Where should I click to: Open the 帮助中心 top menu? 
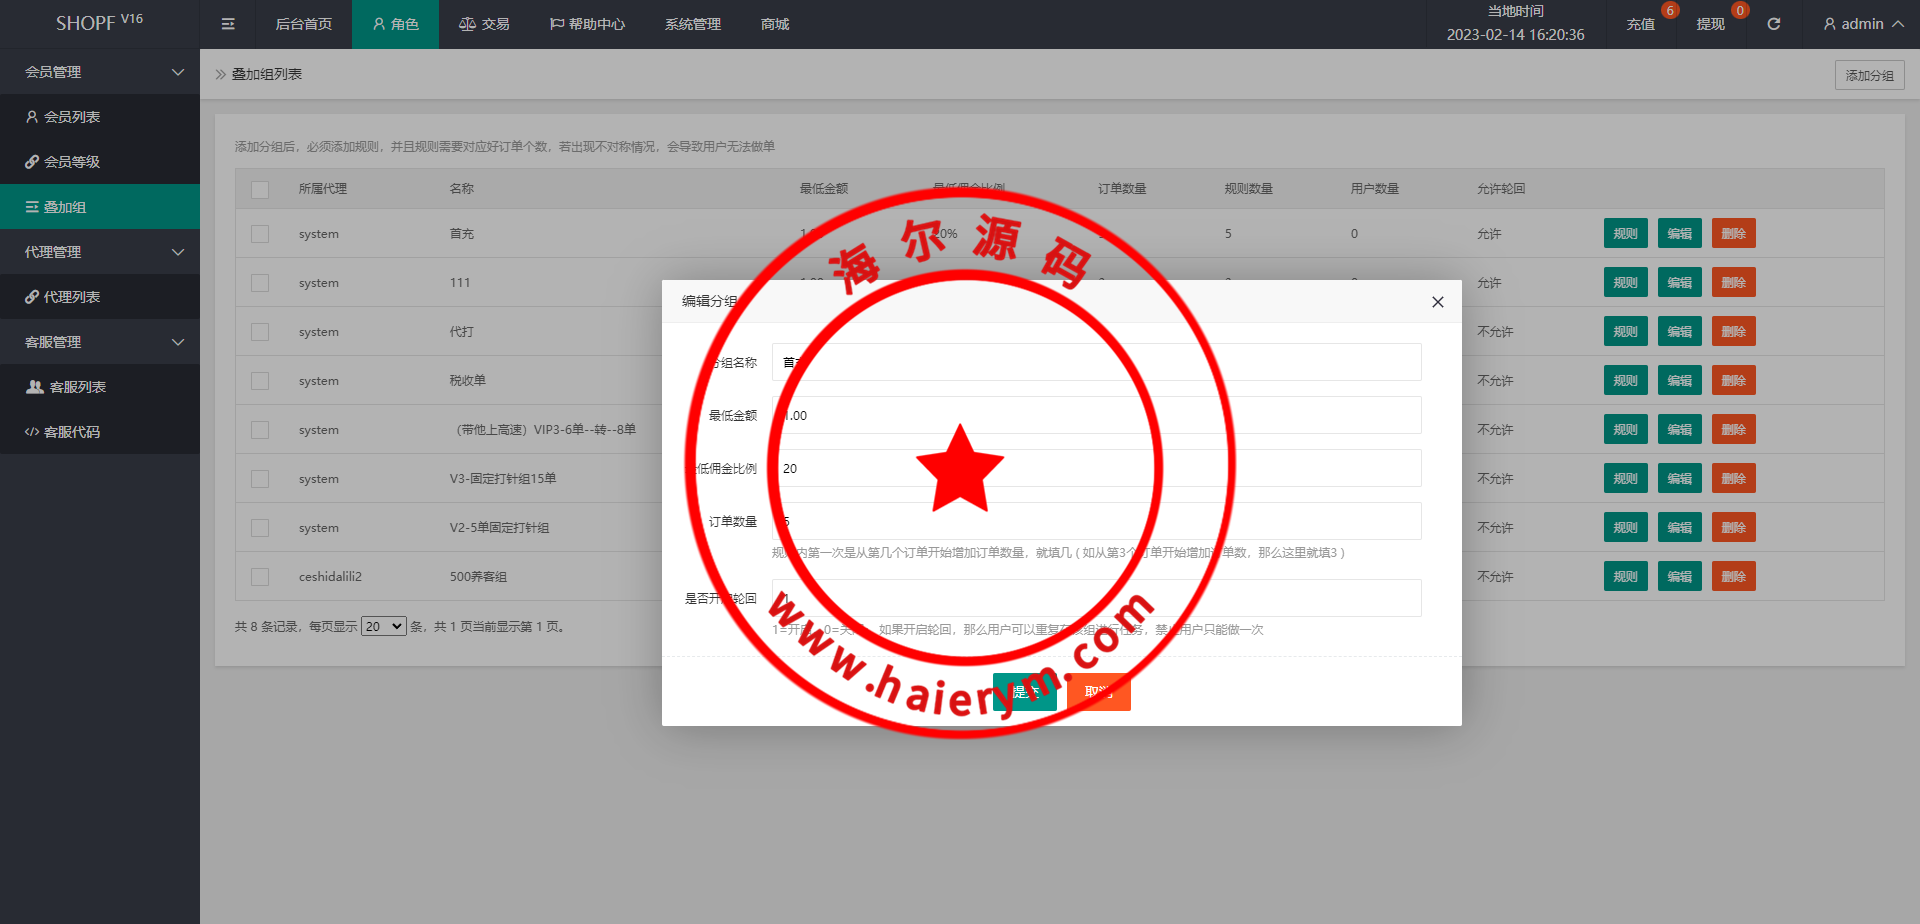pos(587,24)
